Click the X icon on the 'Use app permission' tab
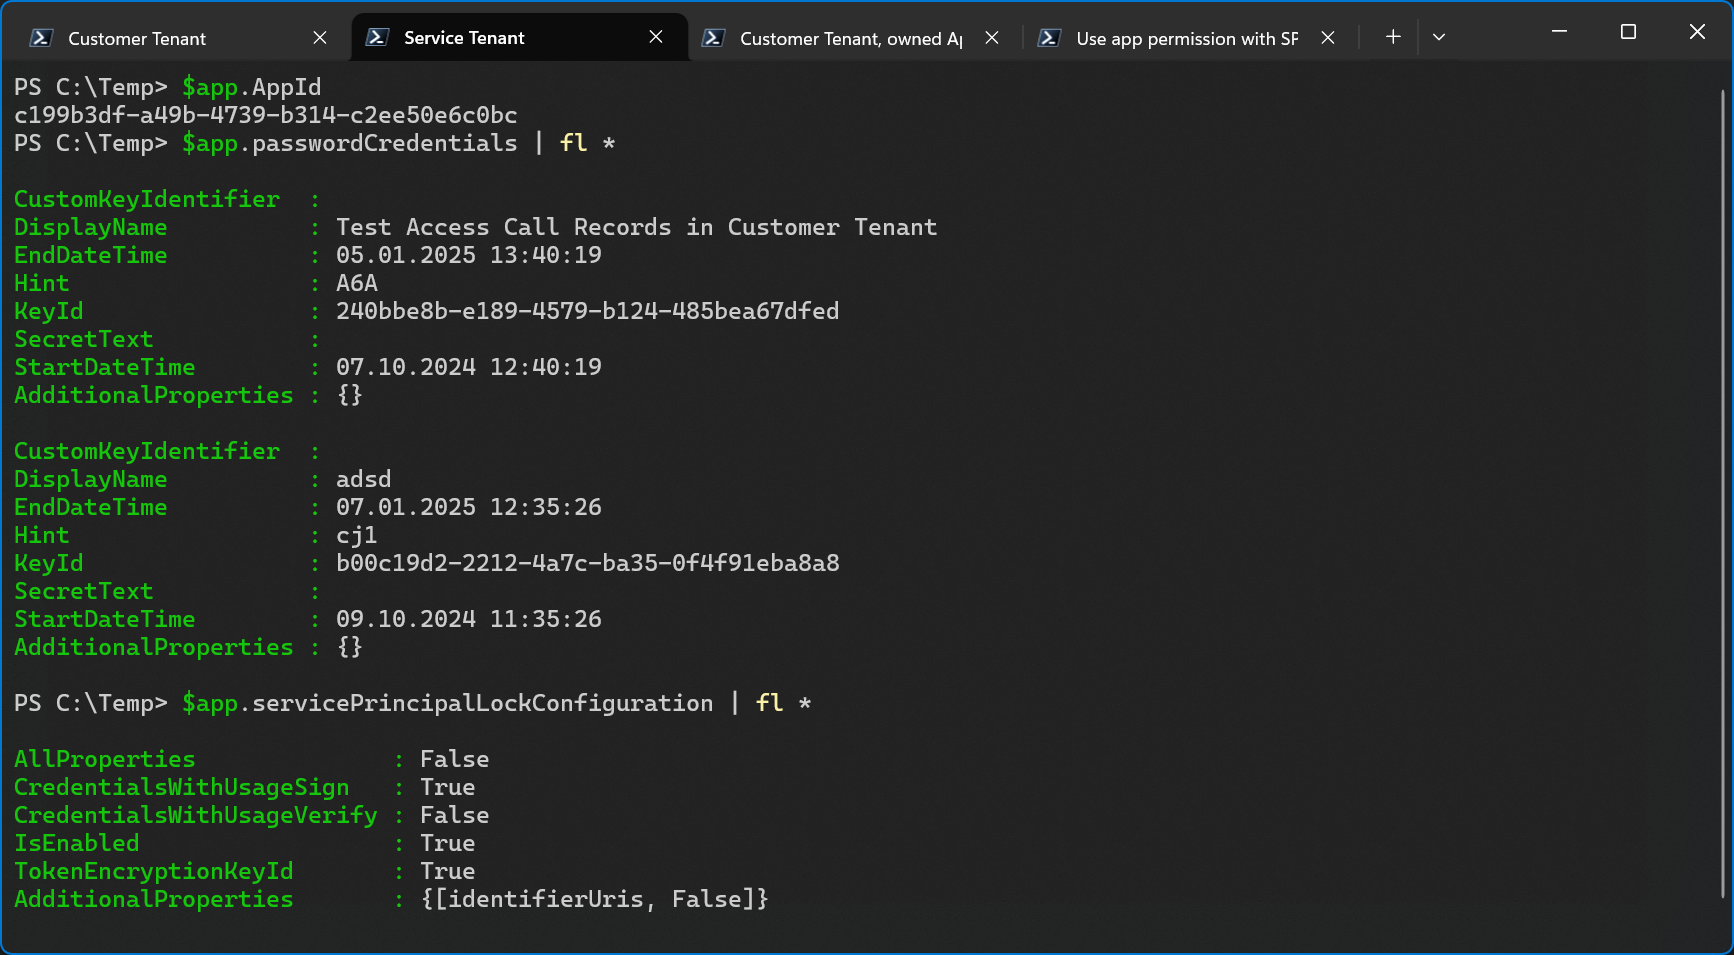This screenshot has height=955, width=1734. (x=1328, y=38)
